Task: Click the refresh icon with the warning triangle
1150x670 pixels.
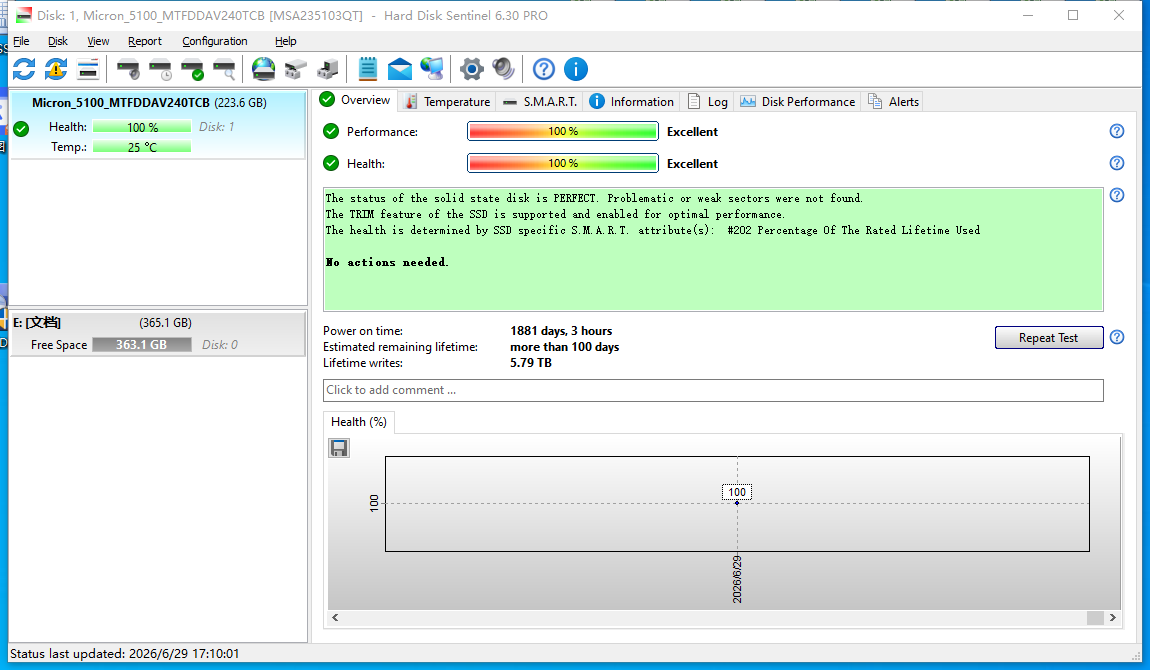Action: point(56,70)
